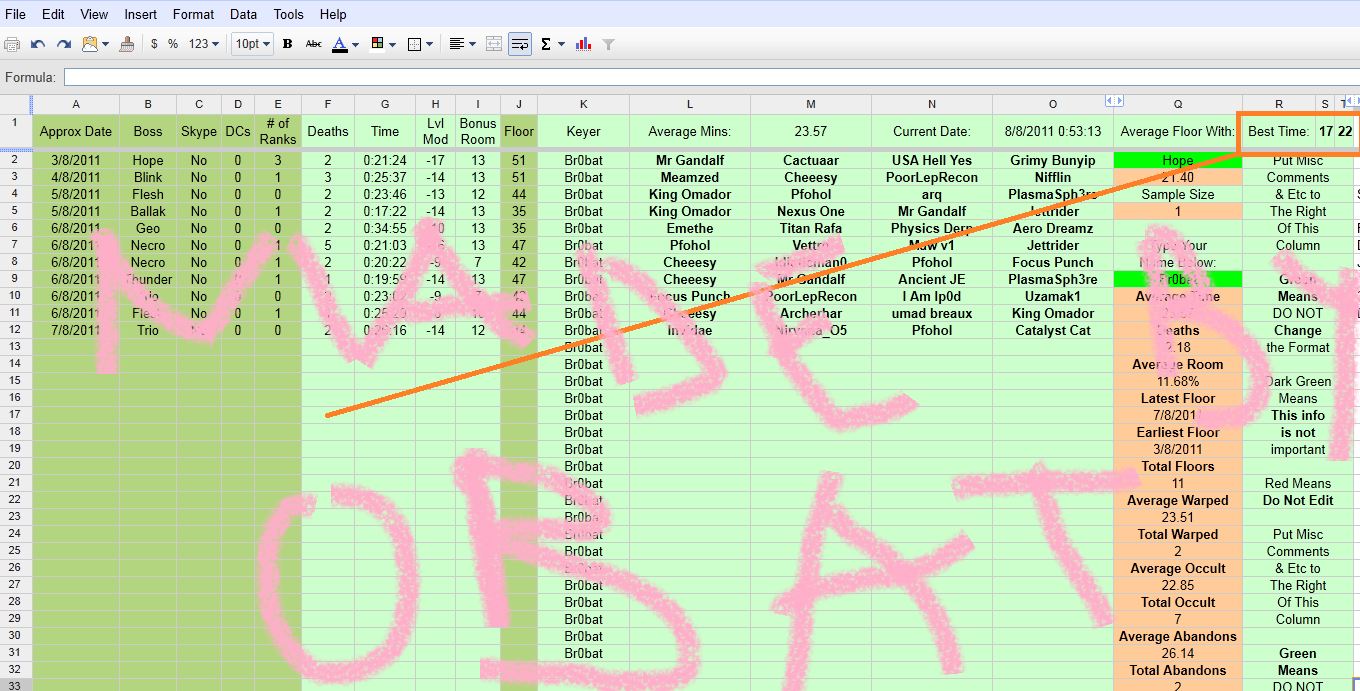Format as currency with $ button

tap(154, 44)
